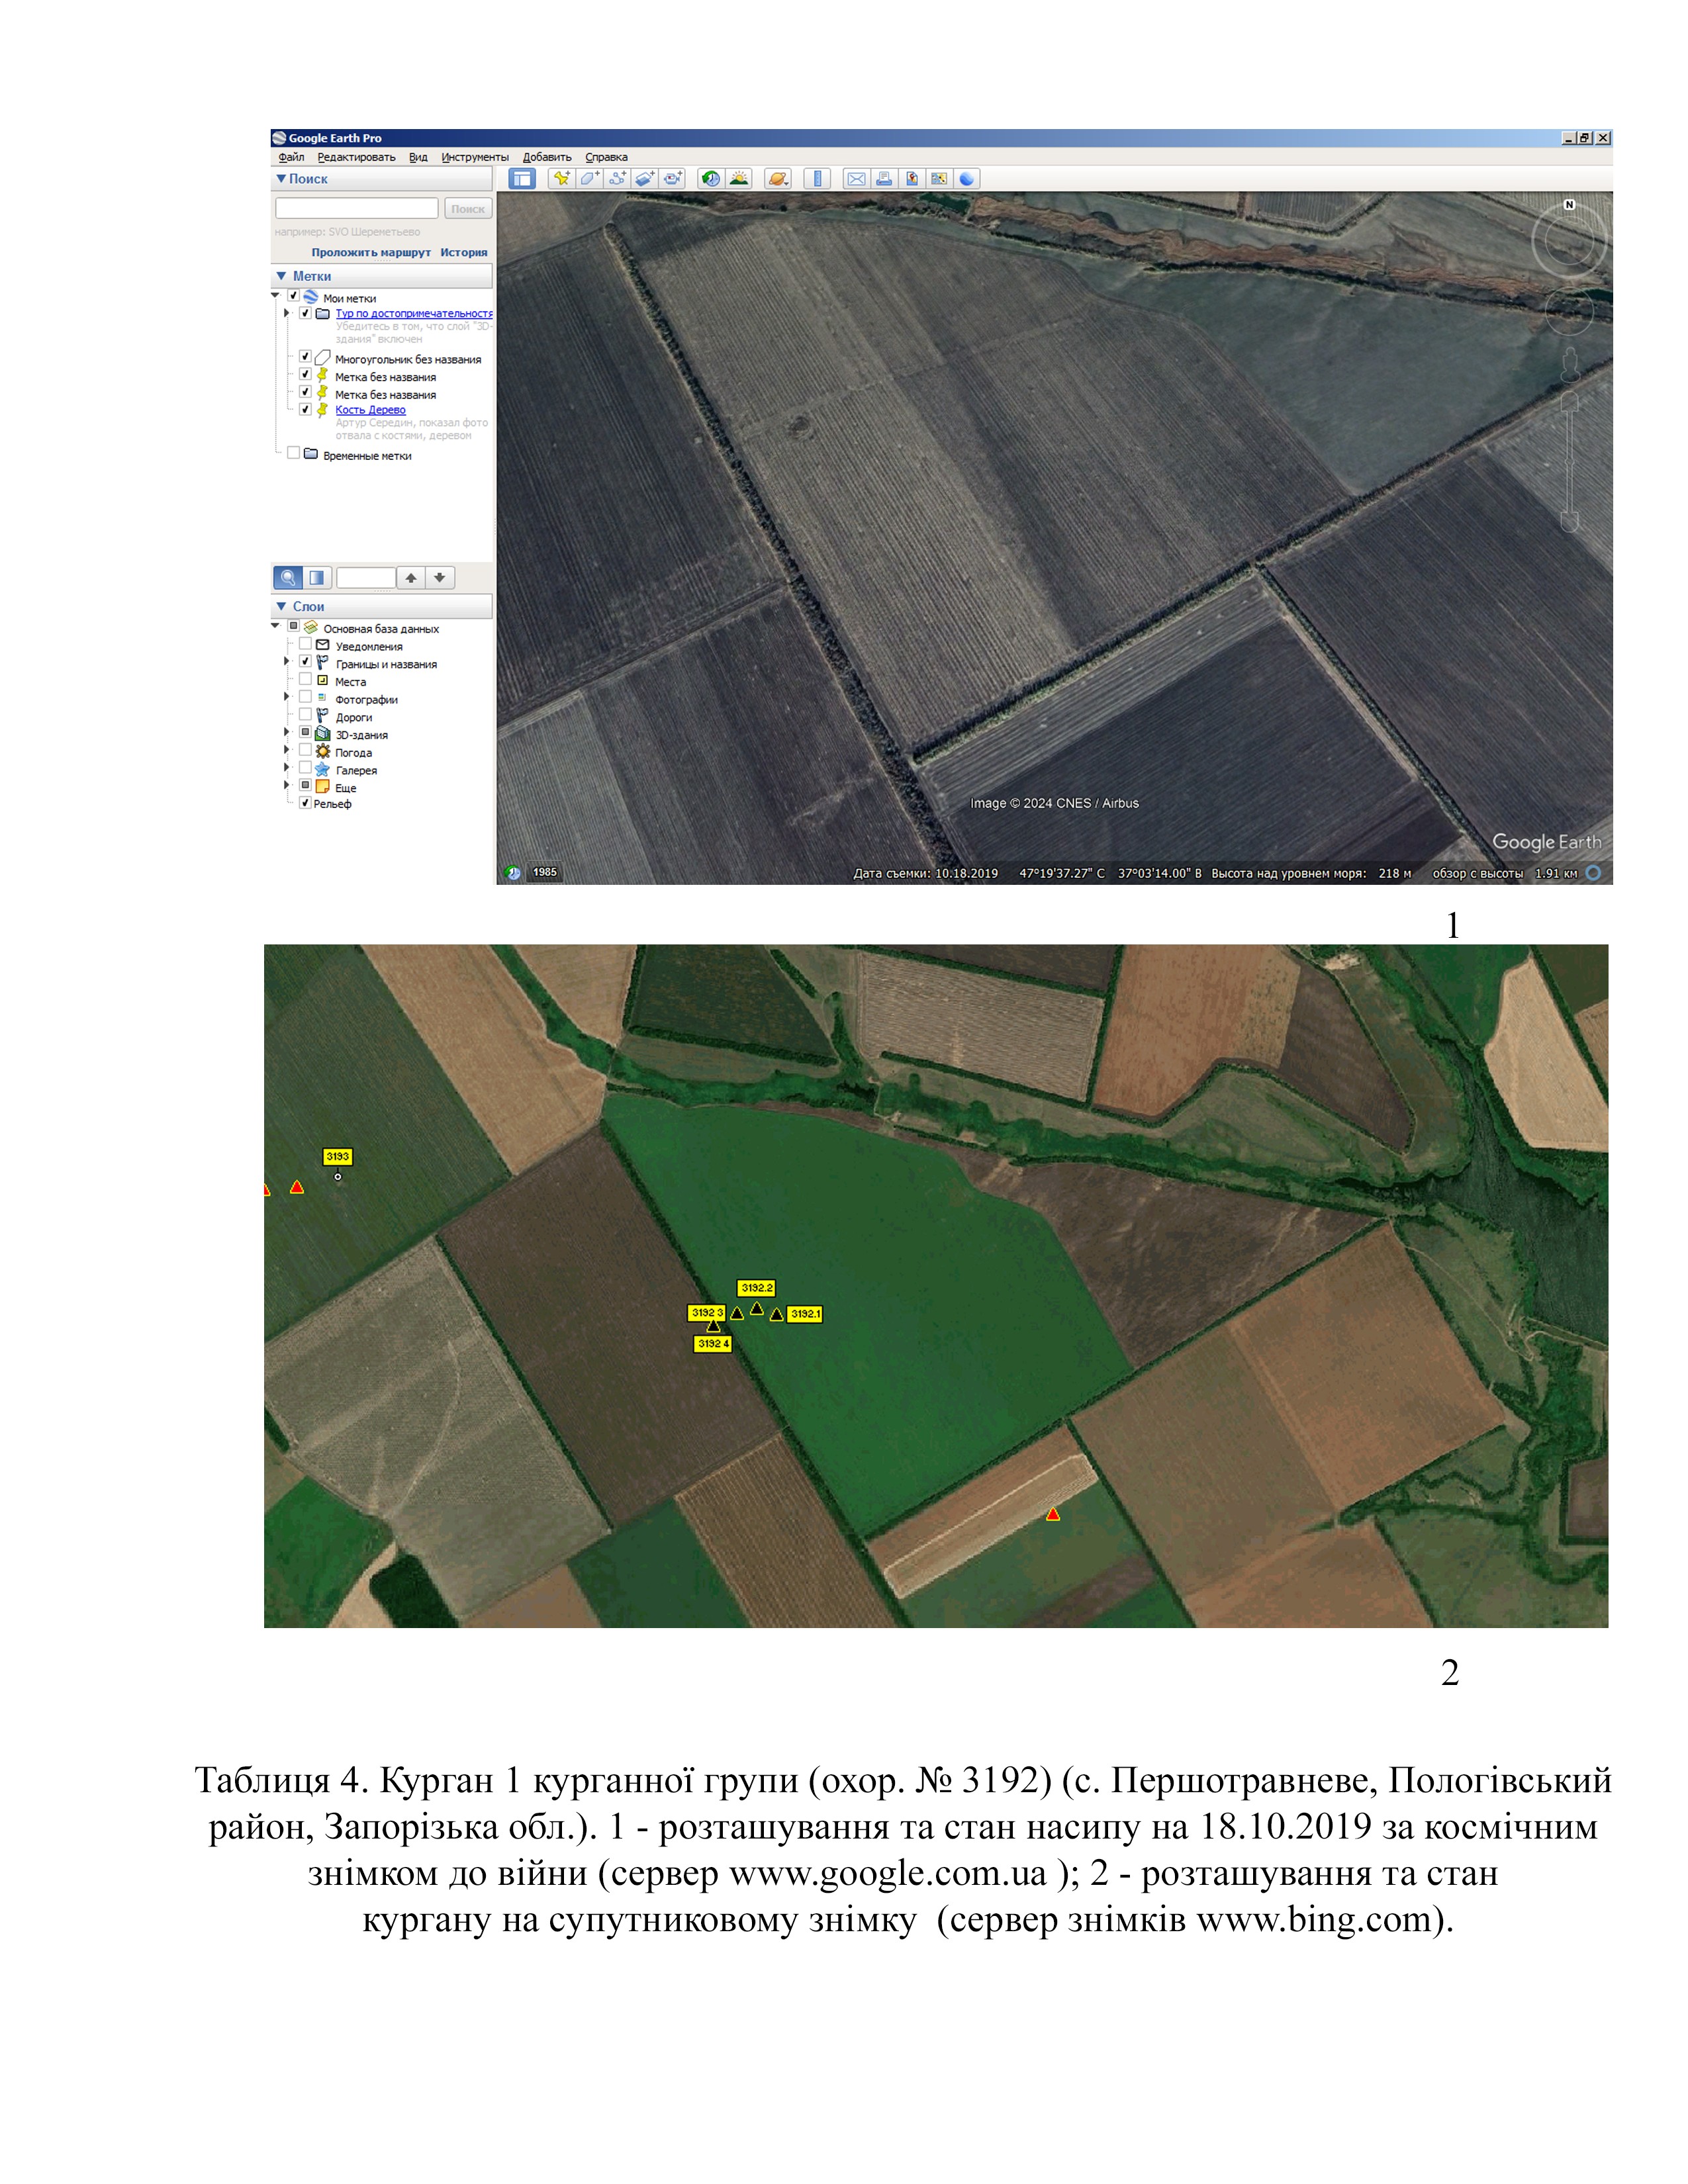Select the ruler measurement tool
The height and width of the screenshot is (2184, 1688).
coord(817,179)
